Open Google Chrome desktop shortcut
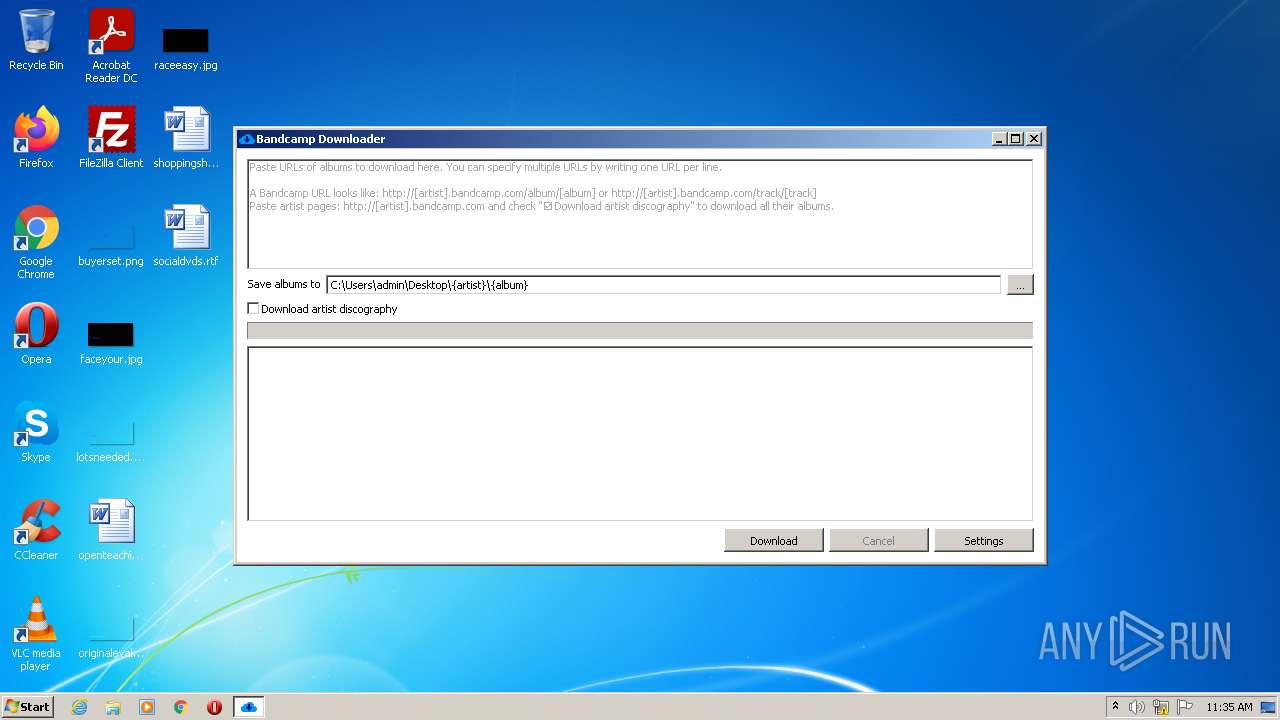 [x=36, y=243]
